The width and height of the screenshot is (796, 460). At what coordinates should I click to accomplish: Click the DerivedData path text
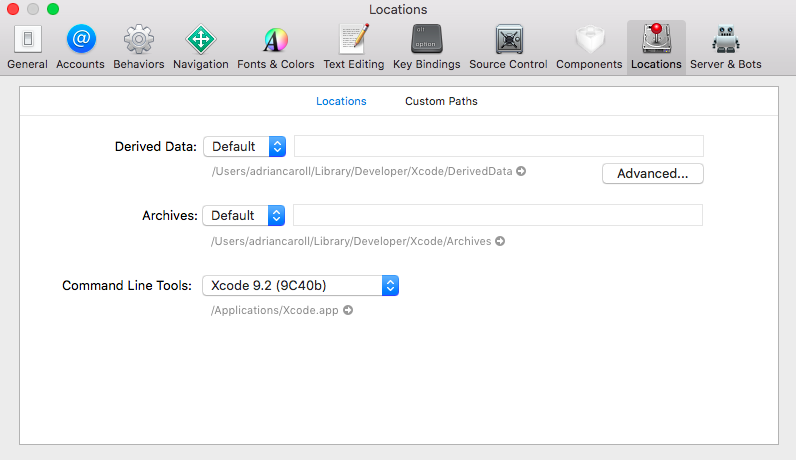tap(362, 171)
